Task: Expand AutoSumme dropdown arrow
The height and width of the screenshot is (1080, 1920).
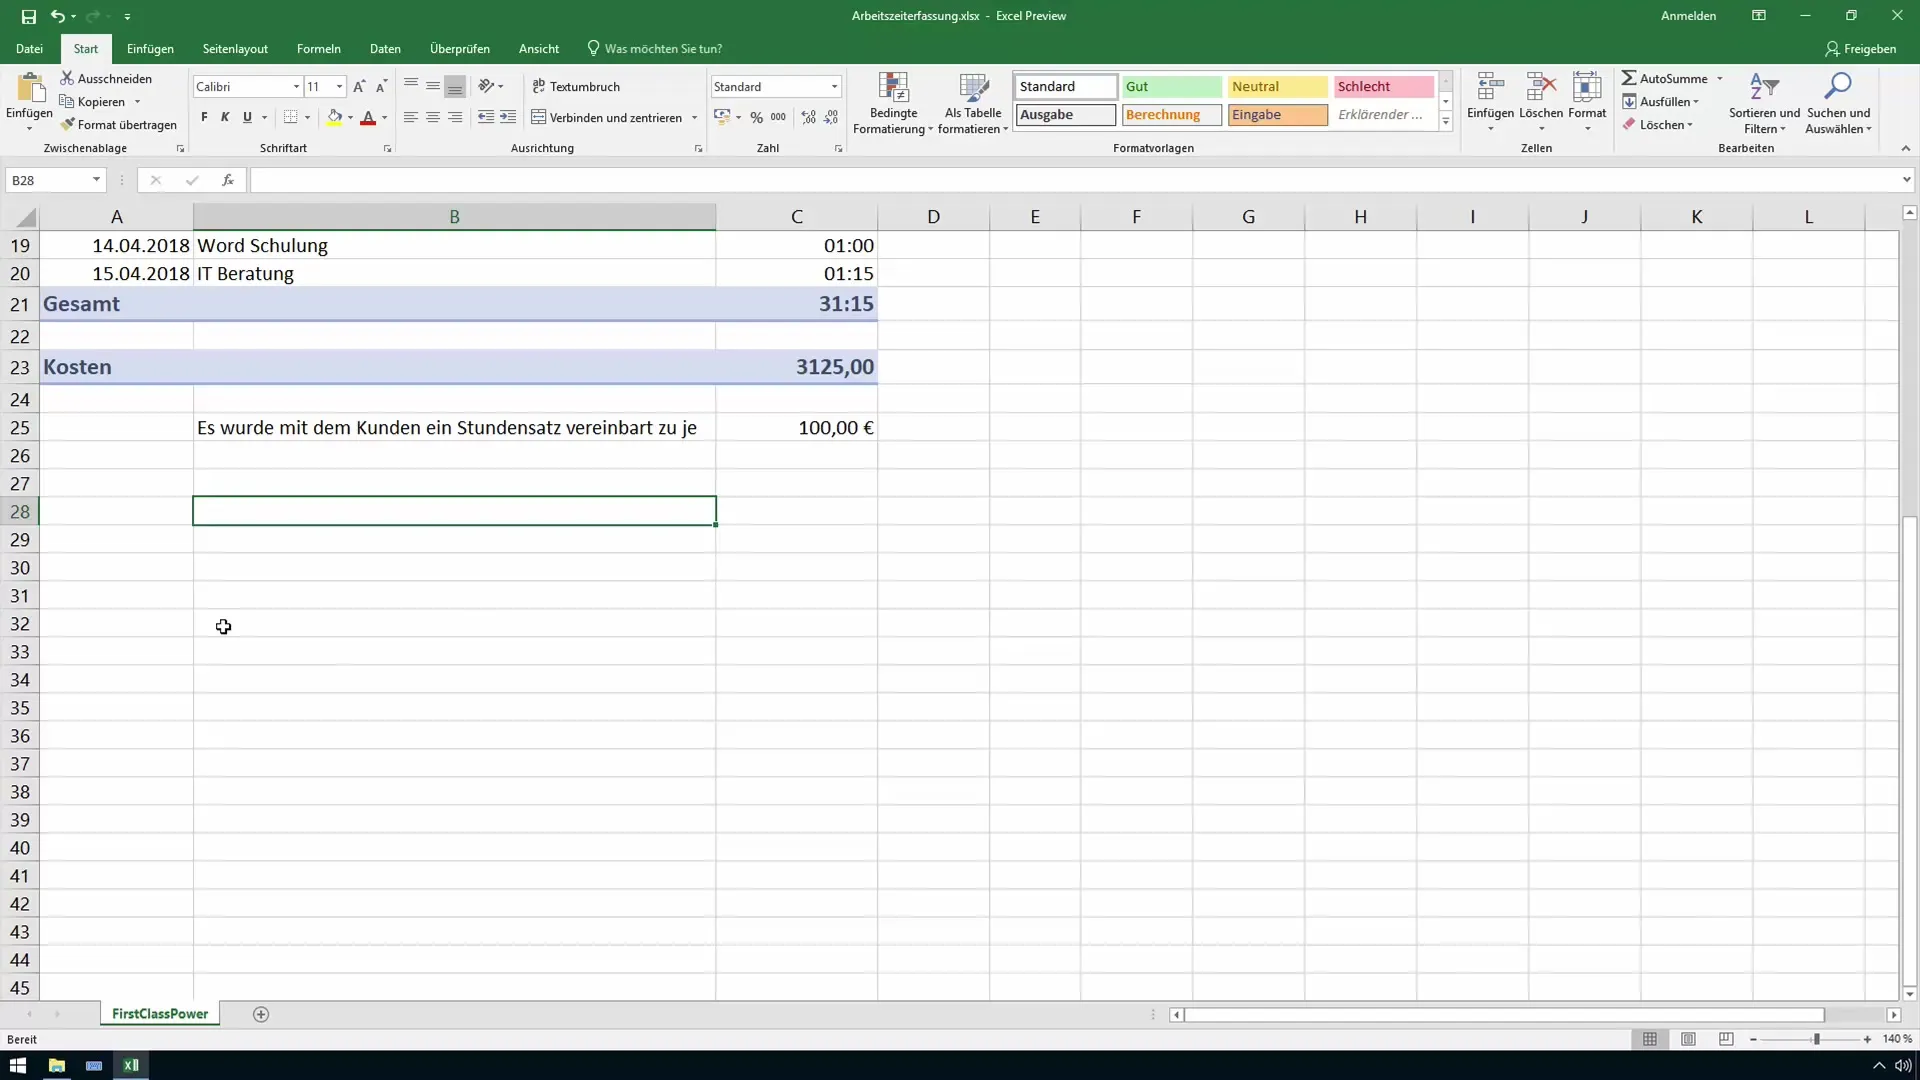Action: [x=1720, y=78]
